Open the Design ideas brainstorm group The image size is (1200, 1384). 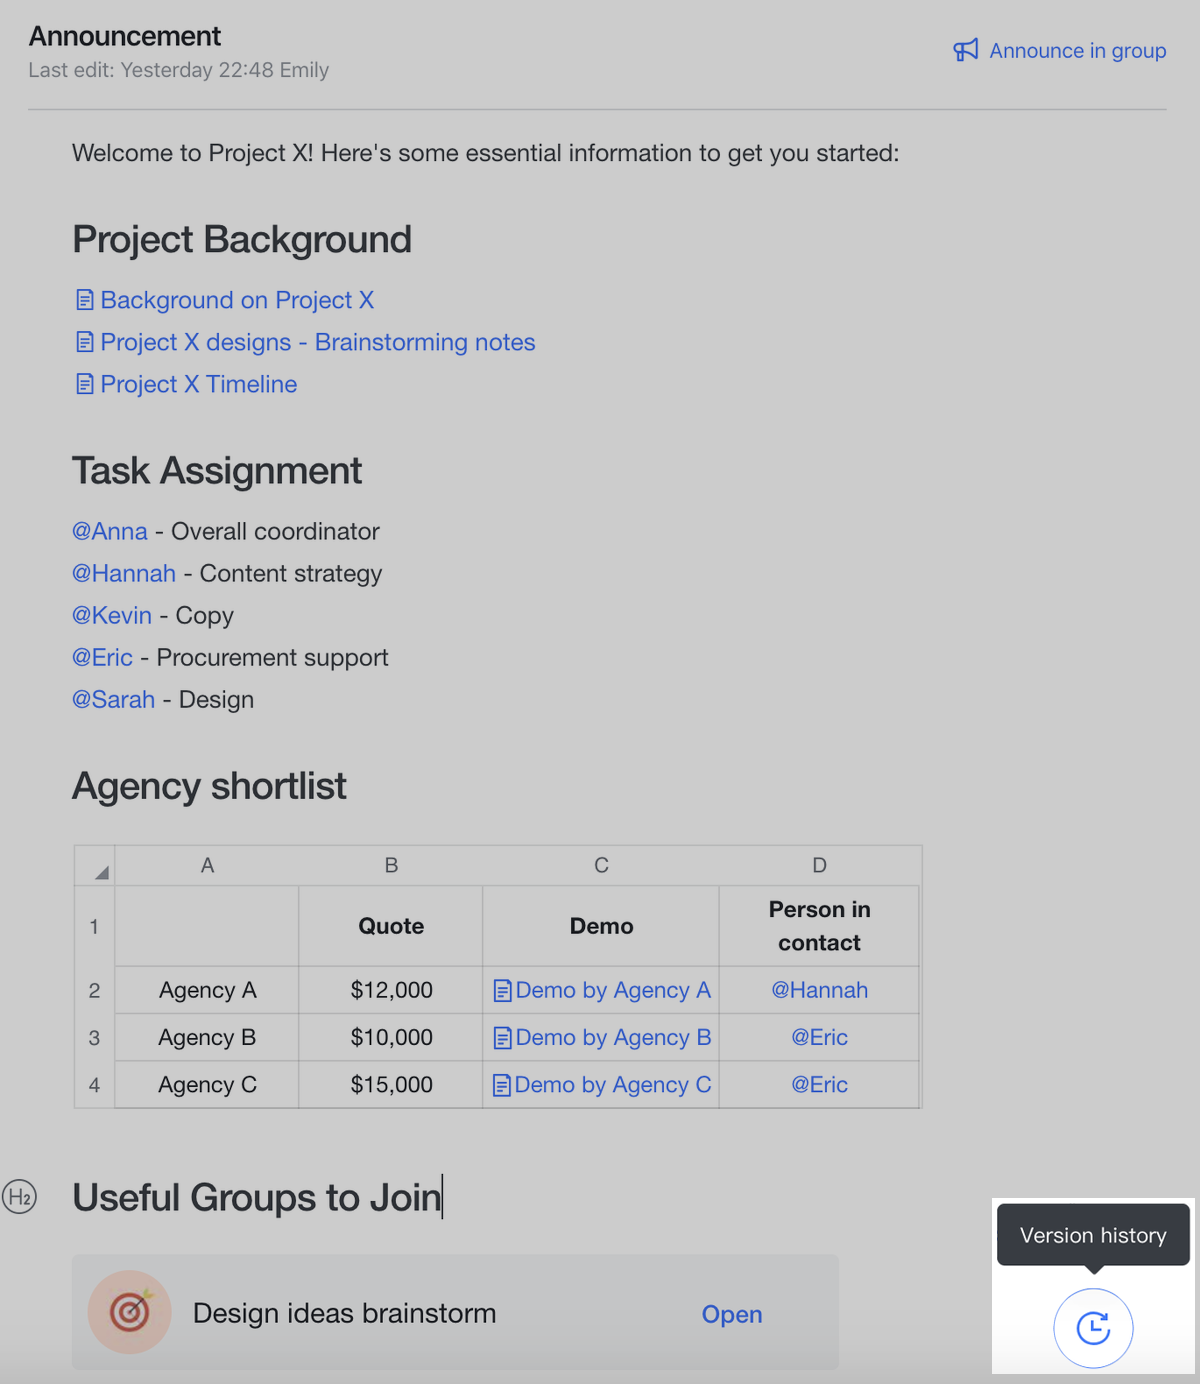731,1314
